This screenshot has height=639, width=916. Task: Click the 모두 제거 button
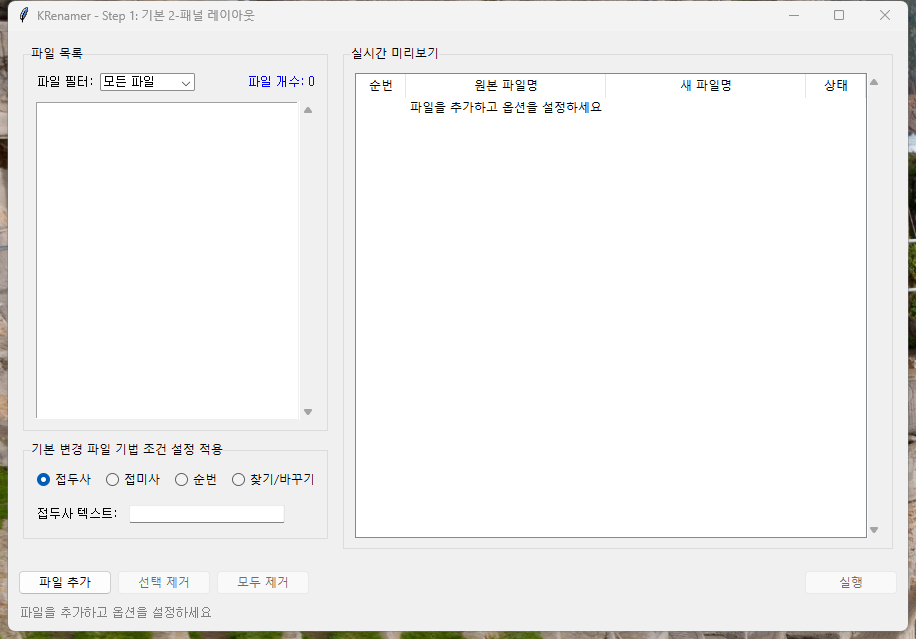click(262, 582)
